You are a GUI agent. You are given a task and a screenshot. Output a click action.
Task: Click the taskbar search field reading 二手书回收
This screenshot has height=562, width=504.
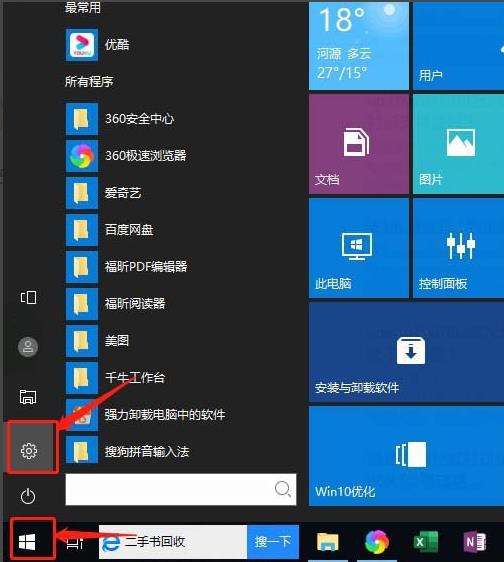[x=173, y=542]
